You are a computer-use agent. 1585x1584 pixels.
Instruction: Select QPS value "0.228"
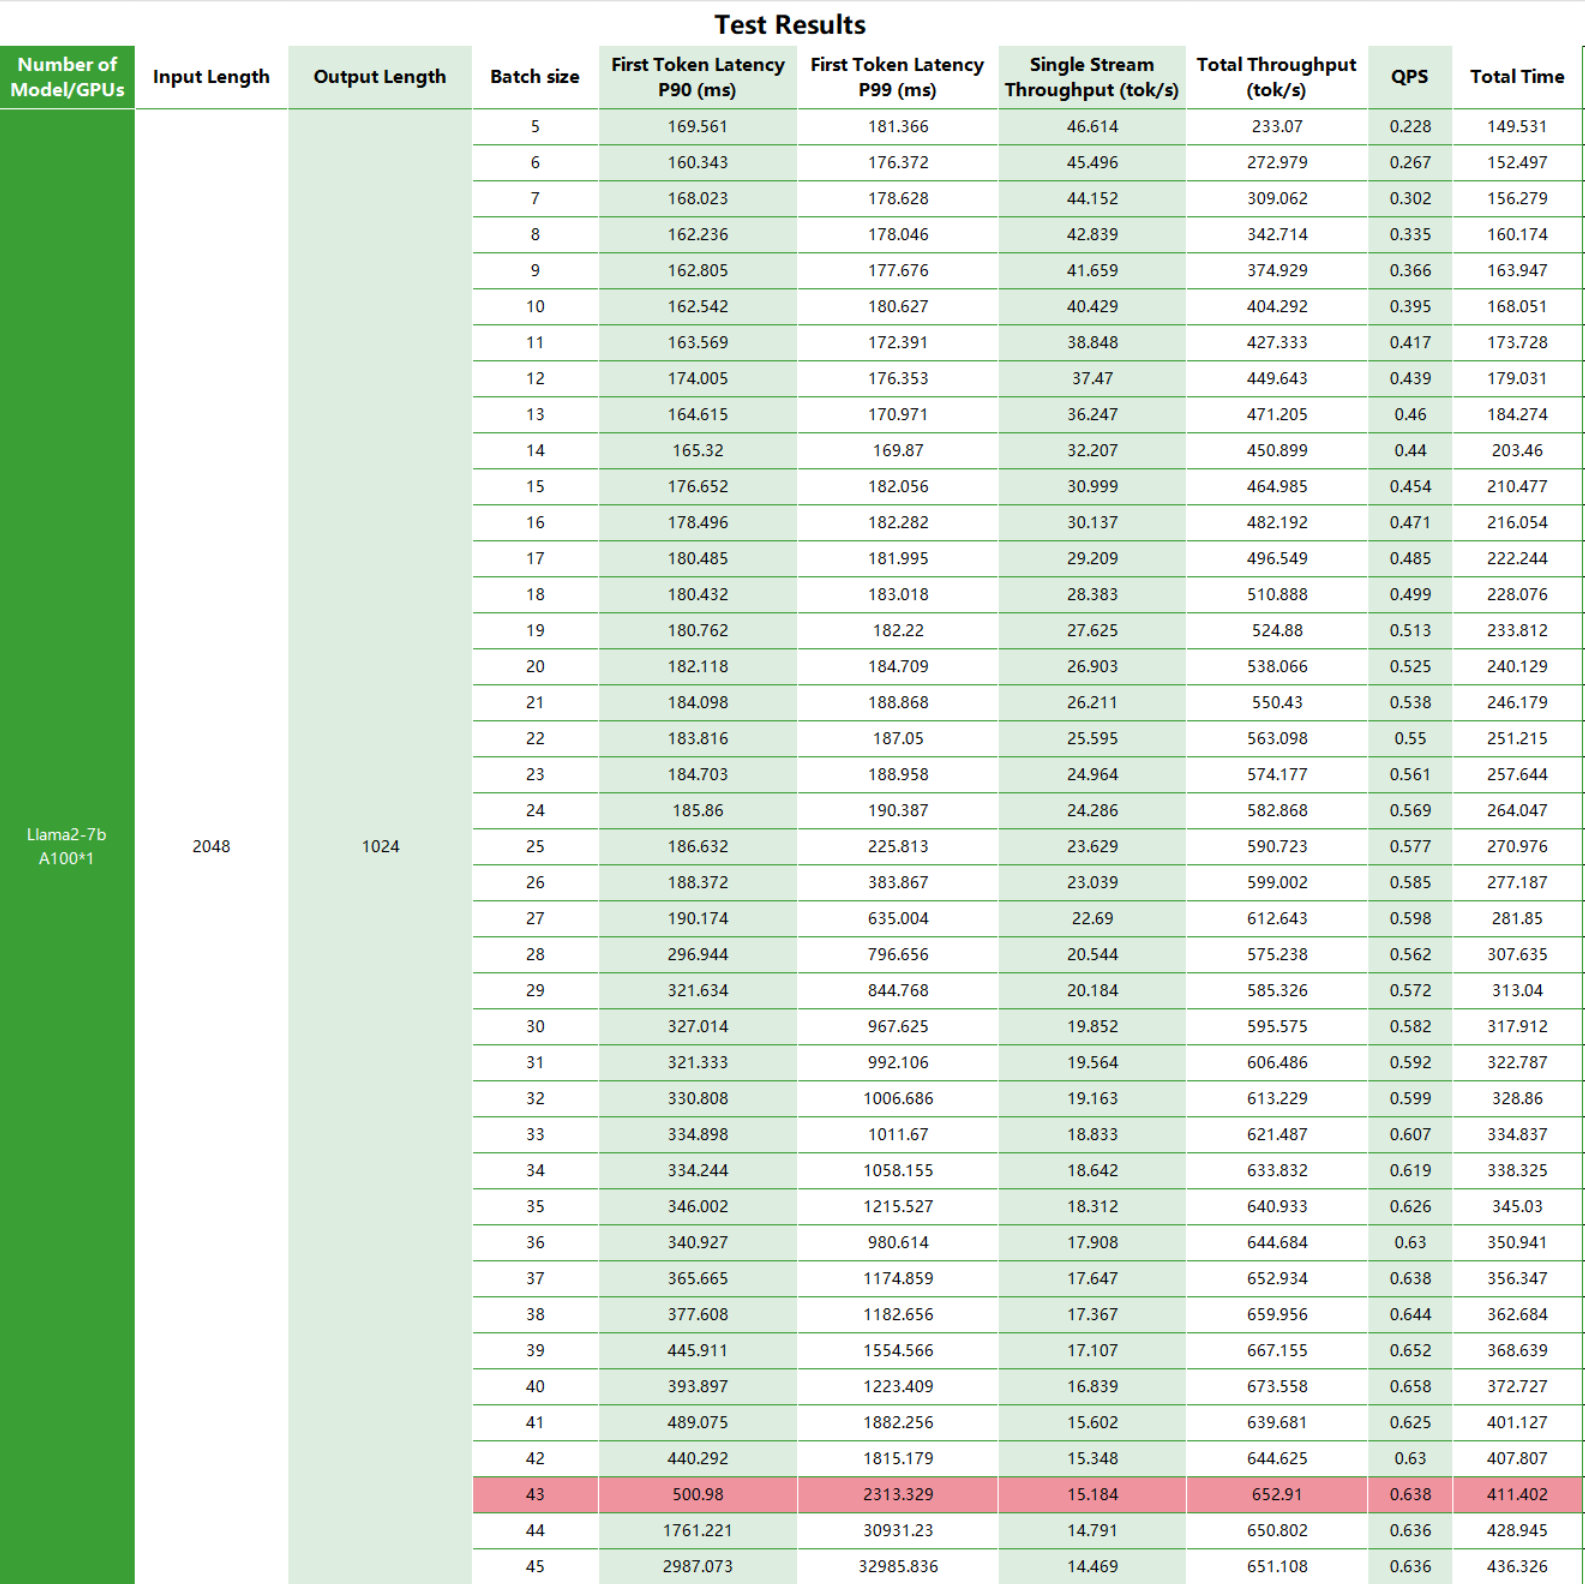1410,127
